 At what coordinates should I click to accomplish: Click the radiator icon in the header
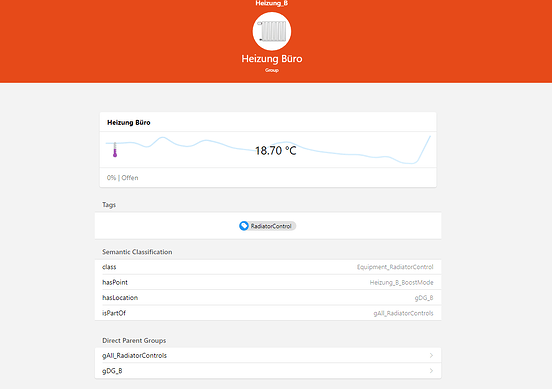tap(272, 31)
